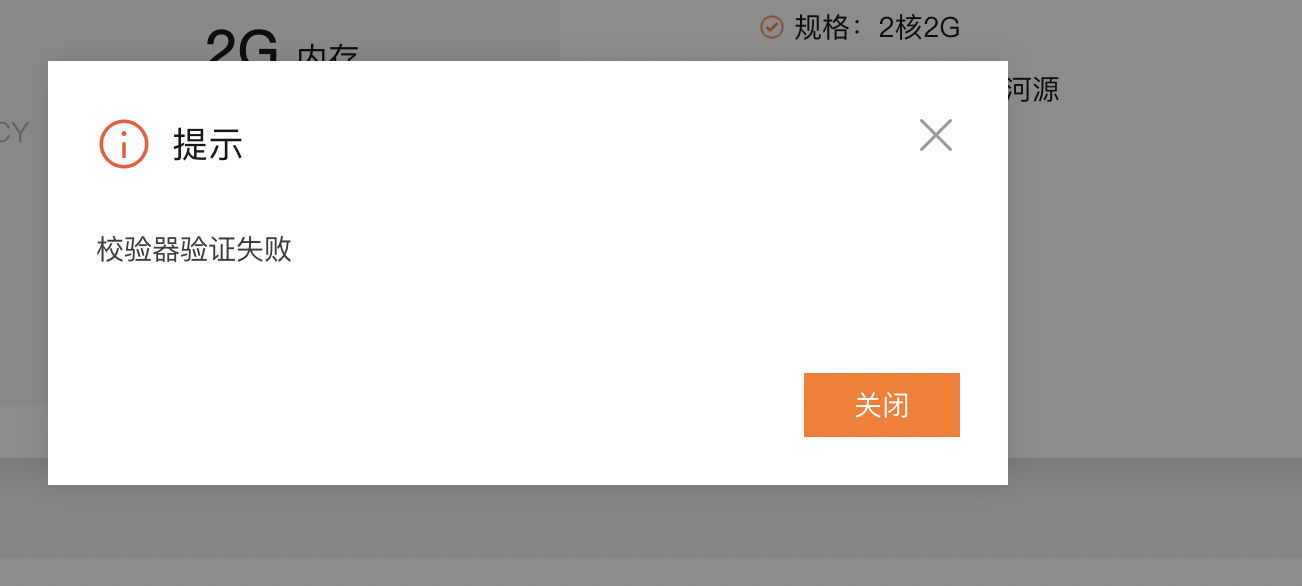This screenshot has height=586, width=1302.
Task: Click the 校验器验证失败 message text
Action: click(194, 249)
